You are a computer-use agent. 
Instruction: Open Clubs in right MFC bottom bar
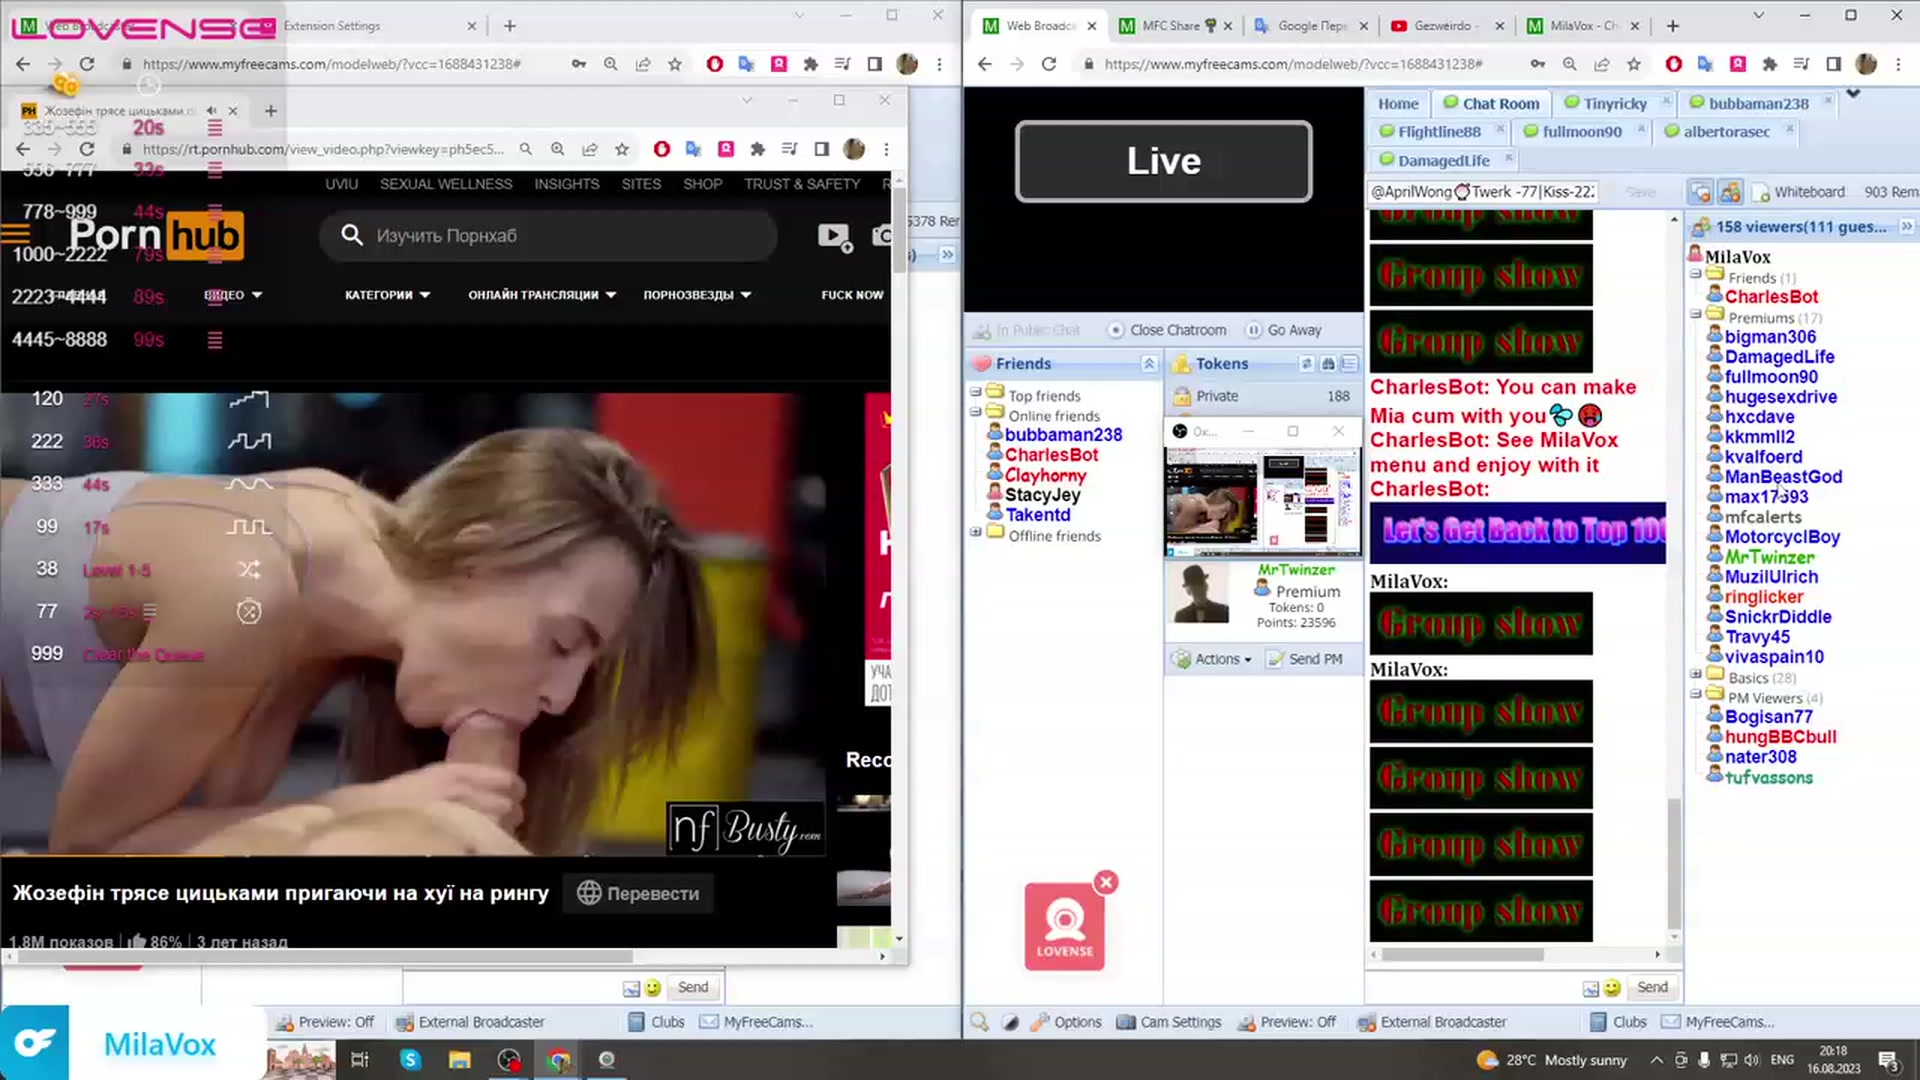(1618, 1022)
